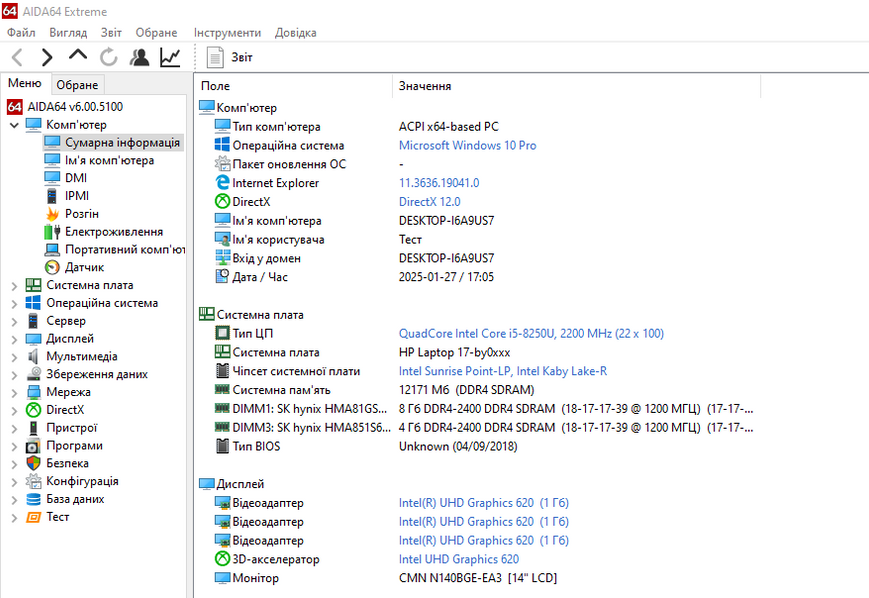
Task: Open the Довідка menu
Action: (x=295, y=33)
